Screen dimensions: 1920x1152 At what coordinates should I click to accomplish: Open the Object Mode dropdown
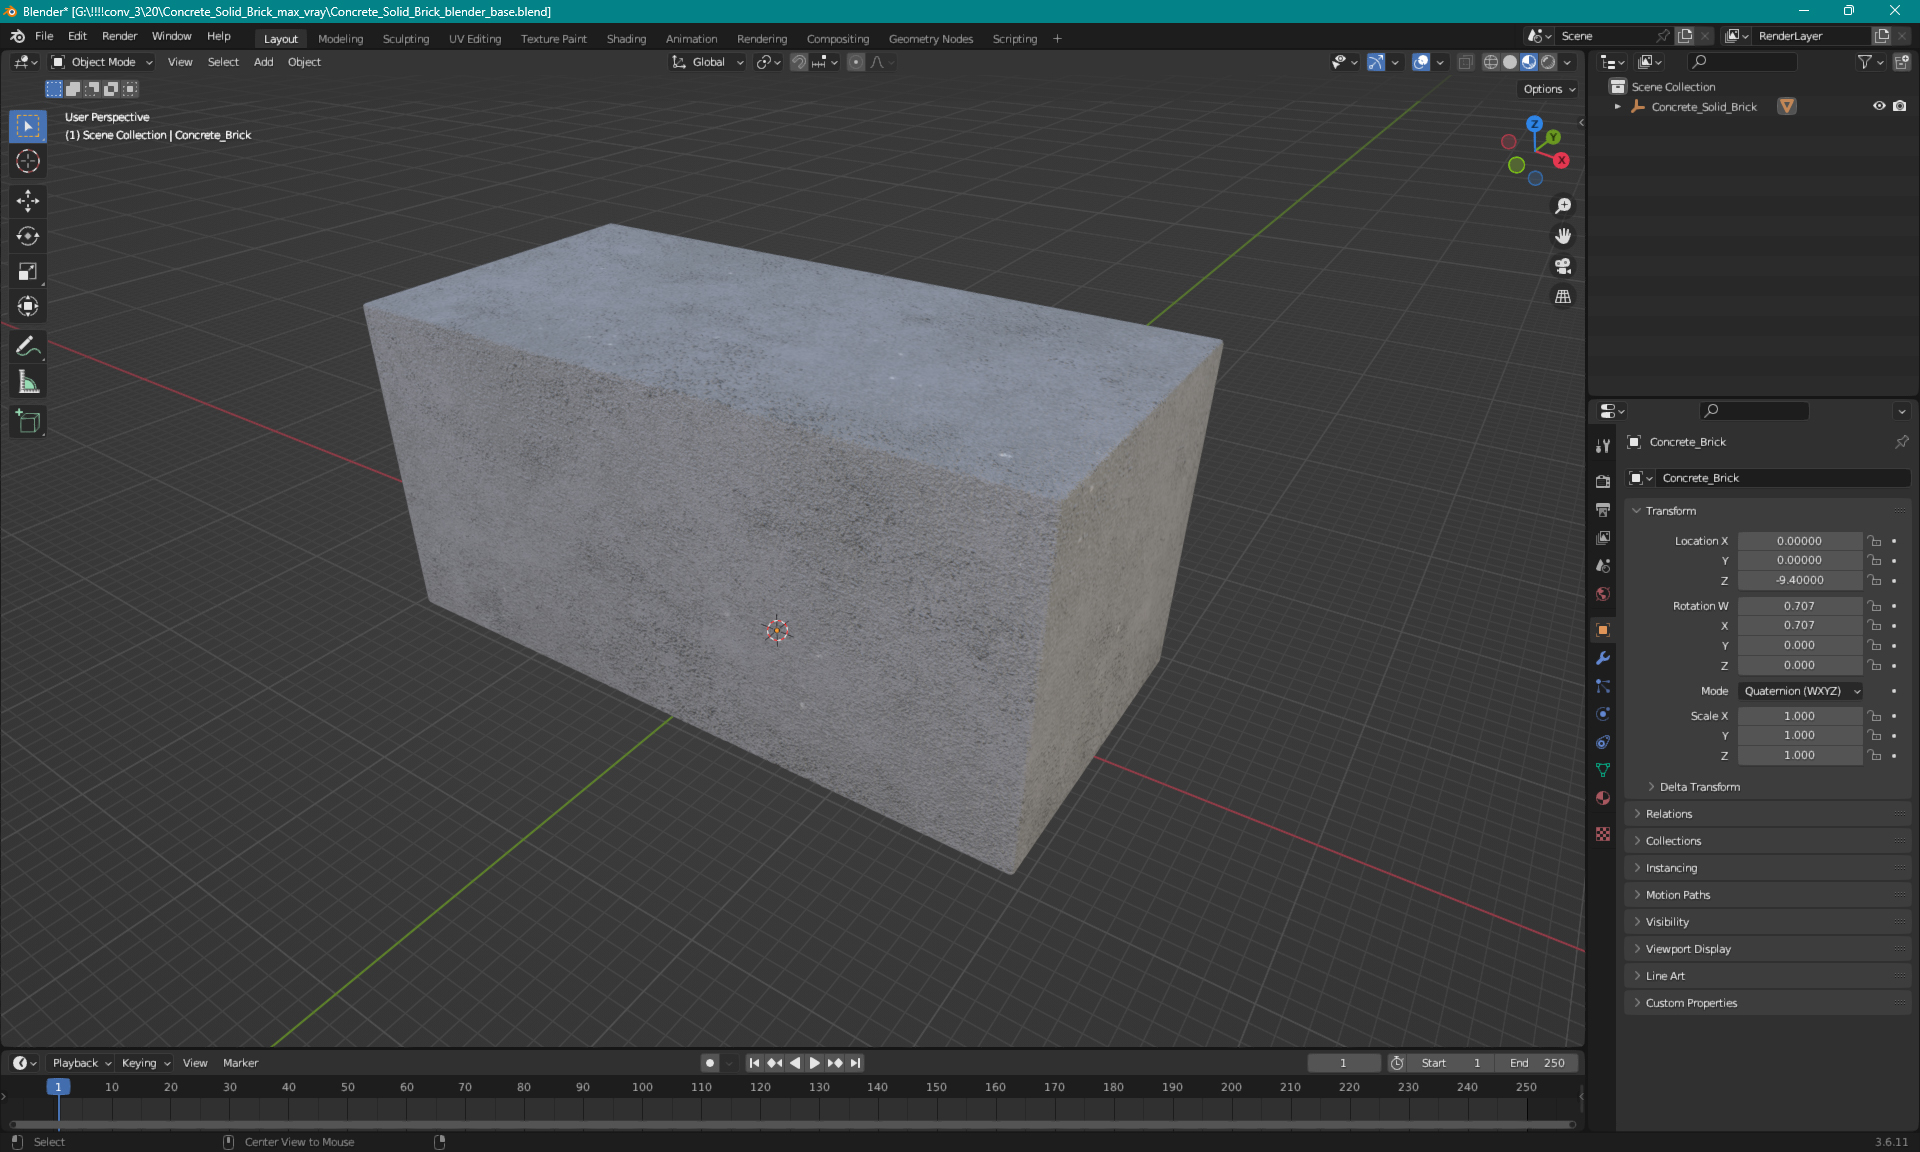(x=102, y=62)
